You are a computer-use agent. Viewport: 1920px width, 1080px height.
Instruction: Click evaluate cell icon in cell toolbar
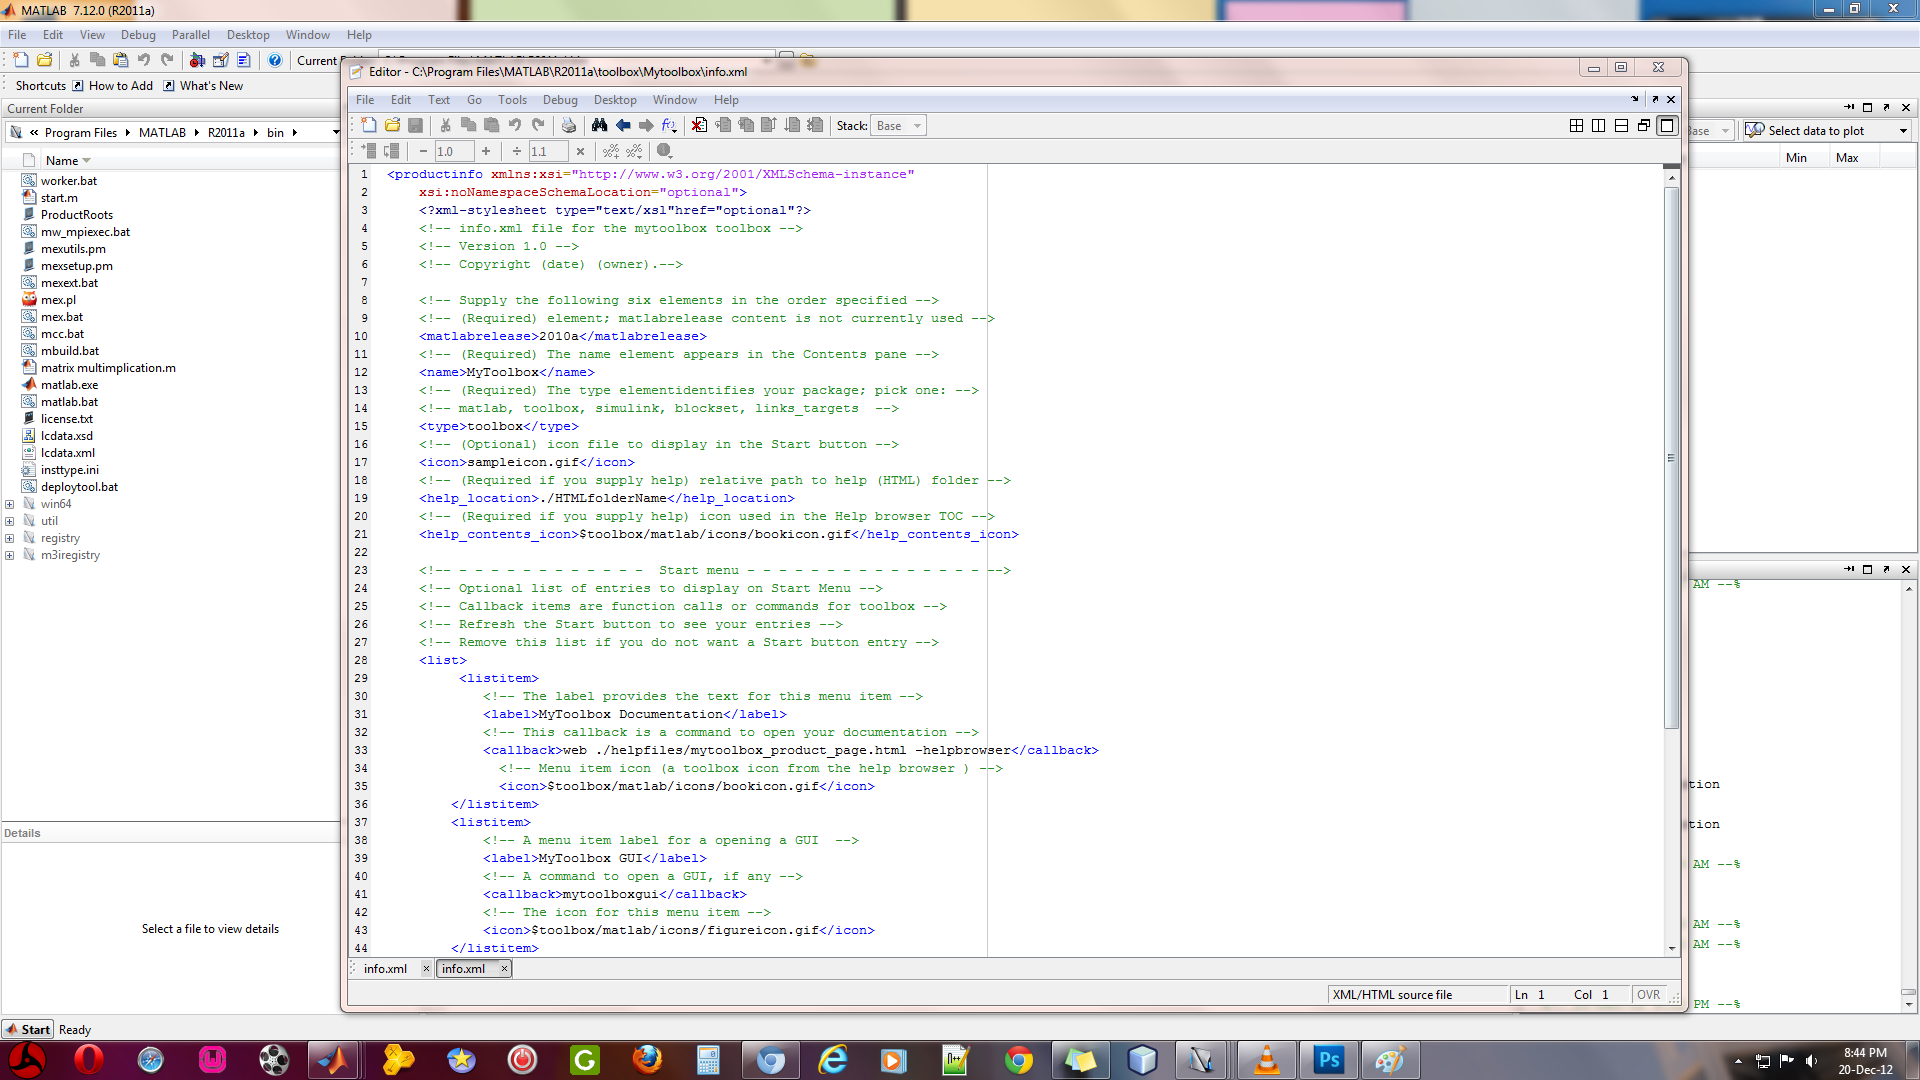click(x=369, y=151)
